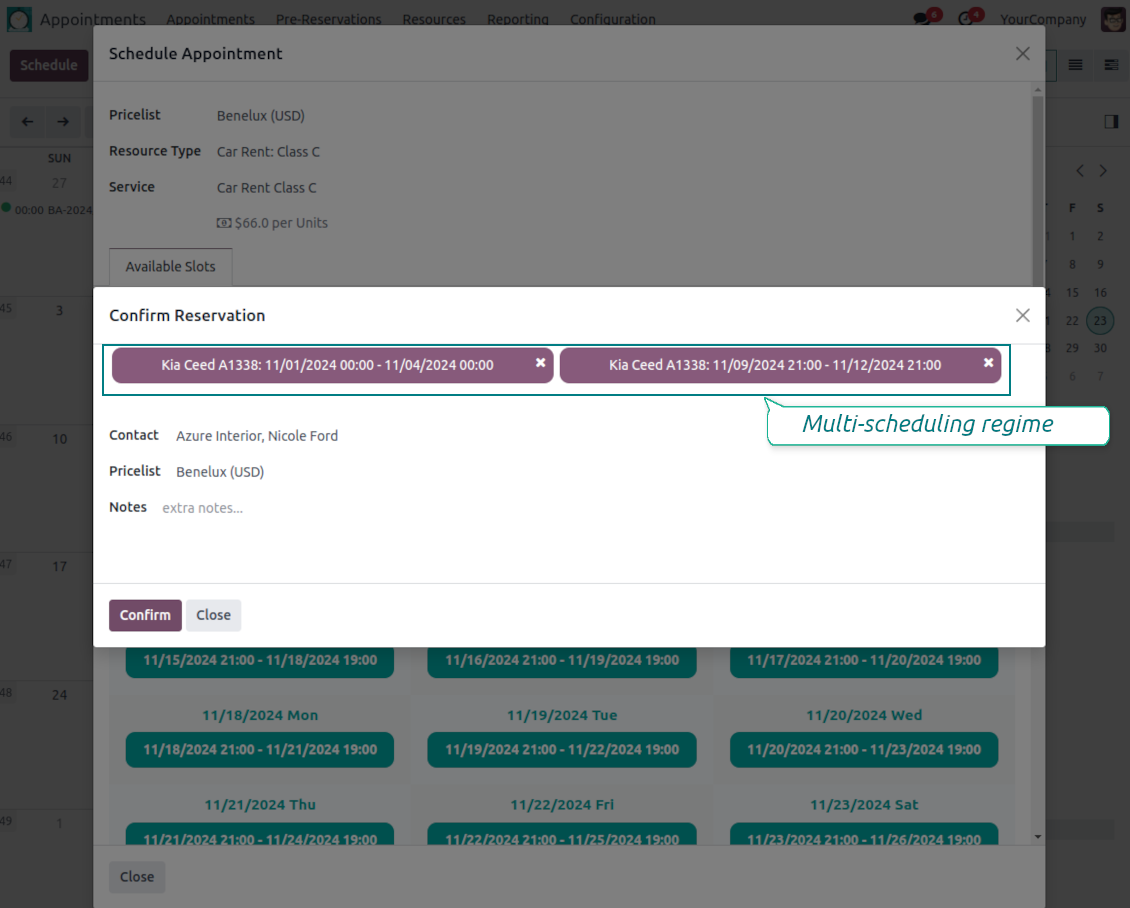The height and width of the screenshot is (908, 1130).
Task: Switch to the list view icon
Action: click(x=1076, y=65)
